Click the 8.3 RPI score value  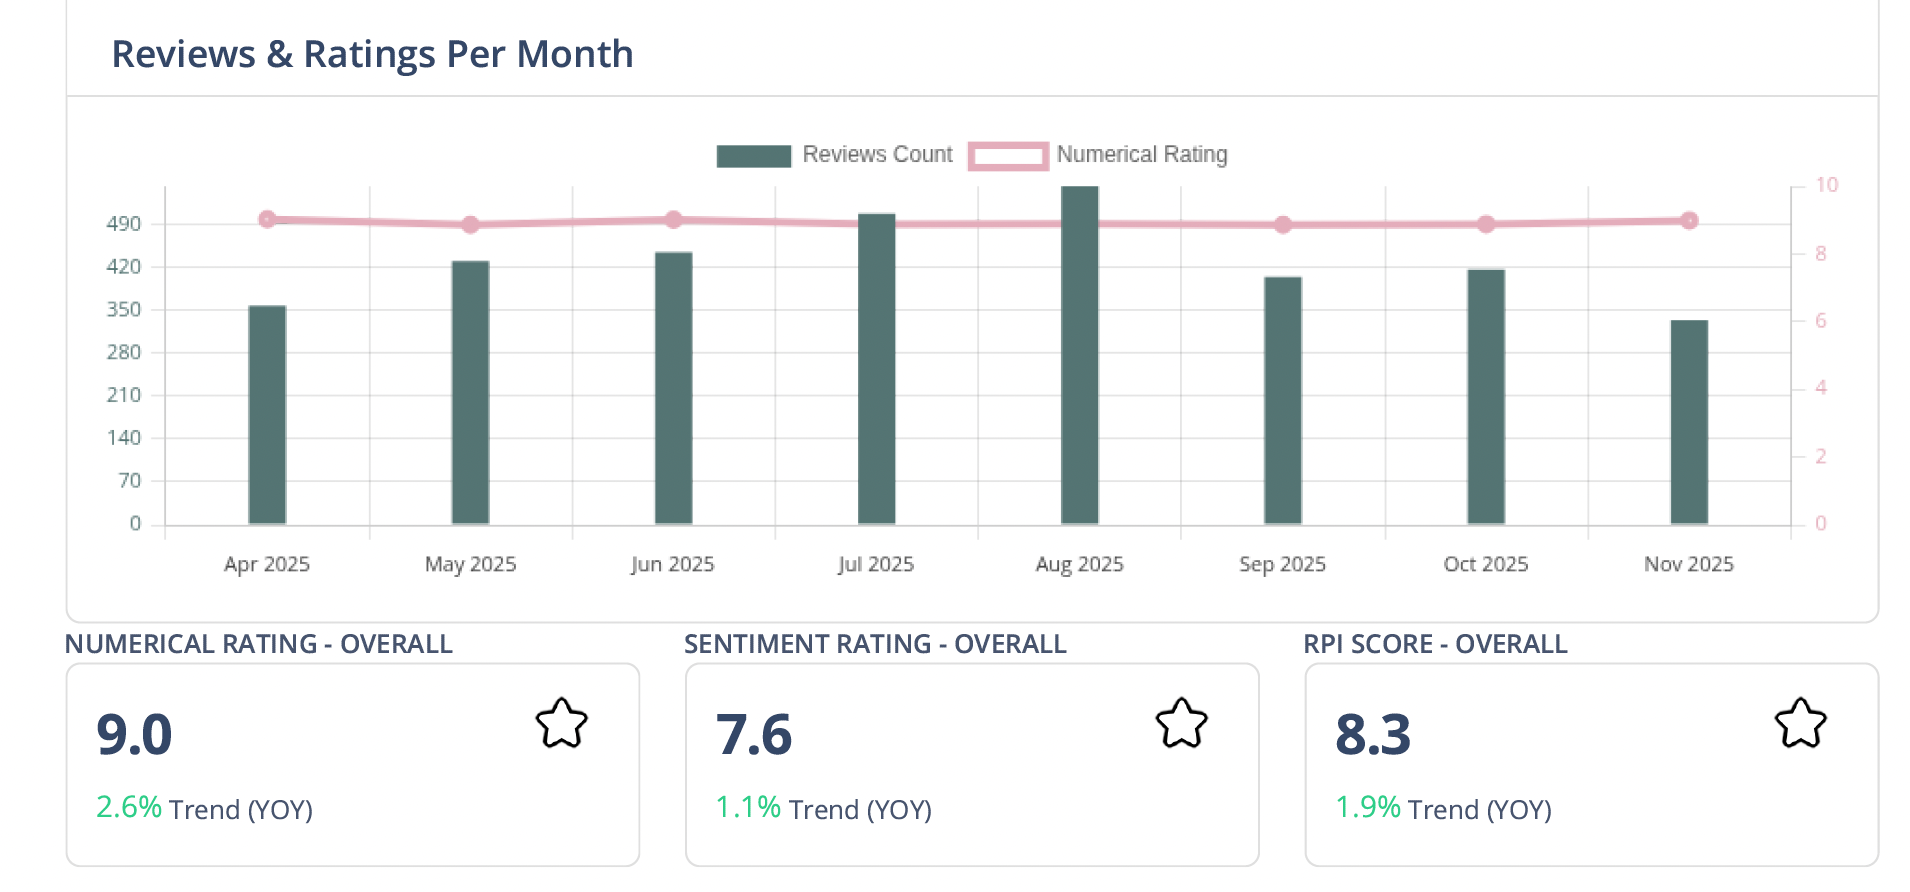(x=1373, y=735)
